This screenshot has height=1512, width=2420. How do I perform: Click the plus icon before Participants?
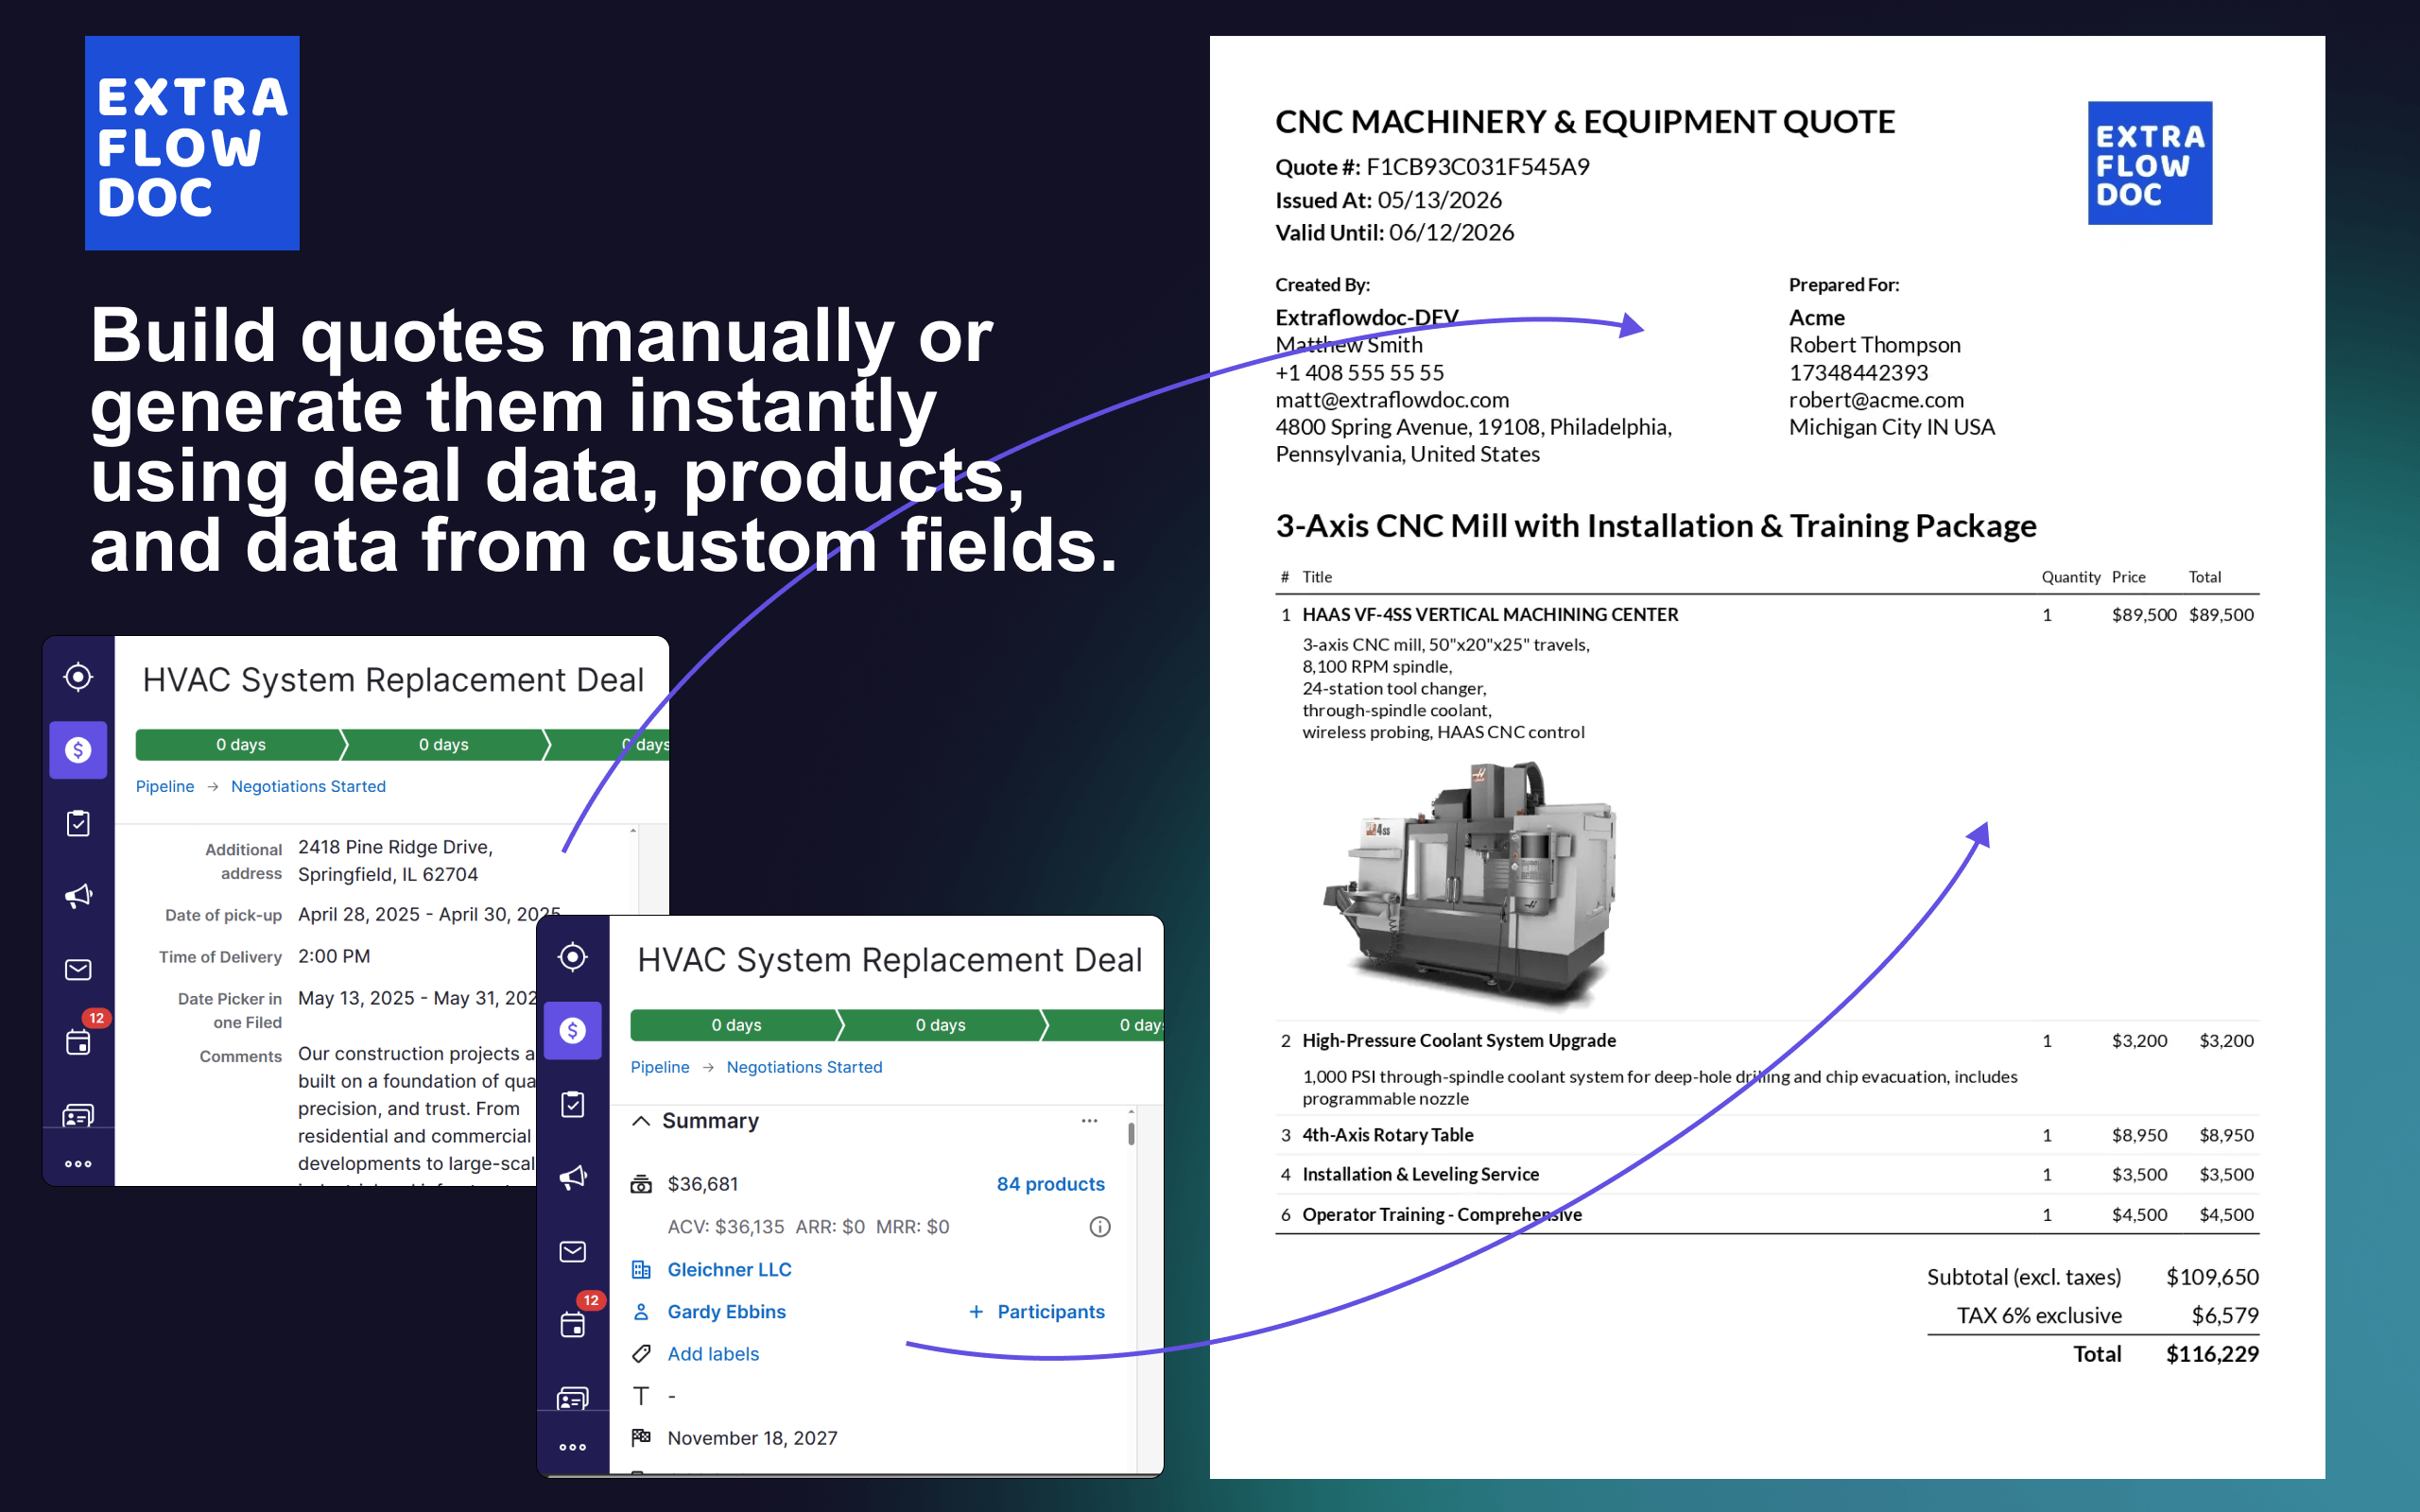[x=976, y=1312]
